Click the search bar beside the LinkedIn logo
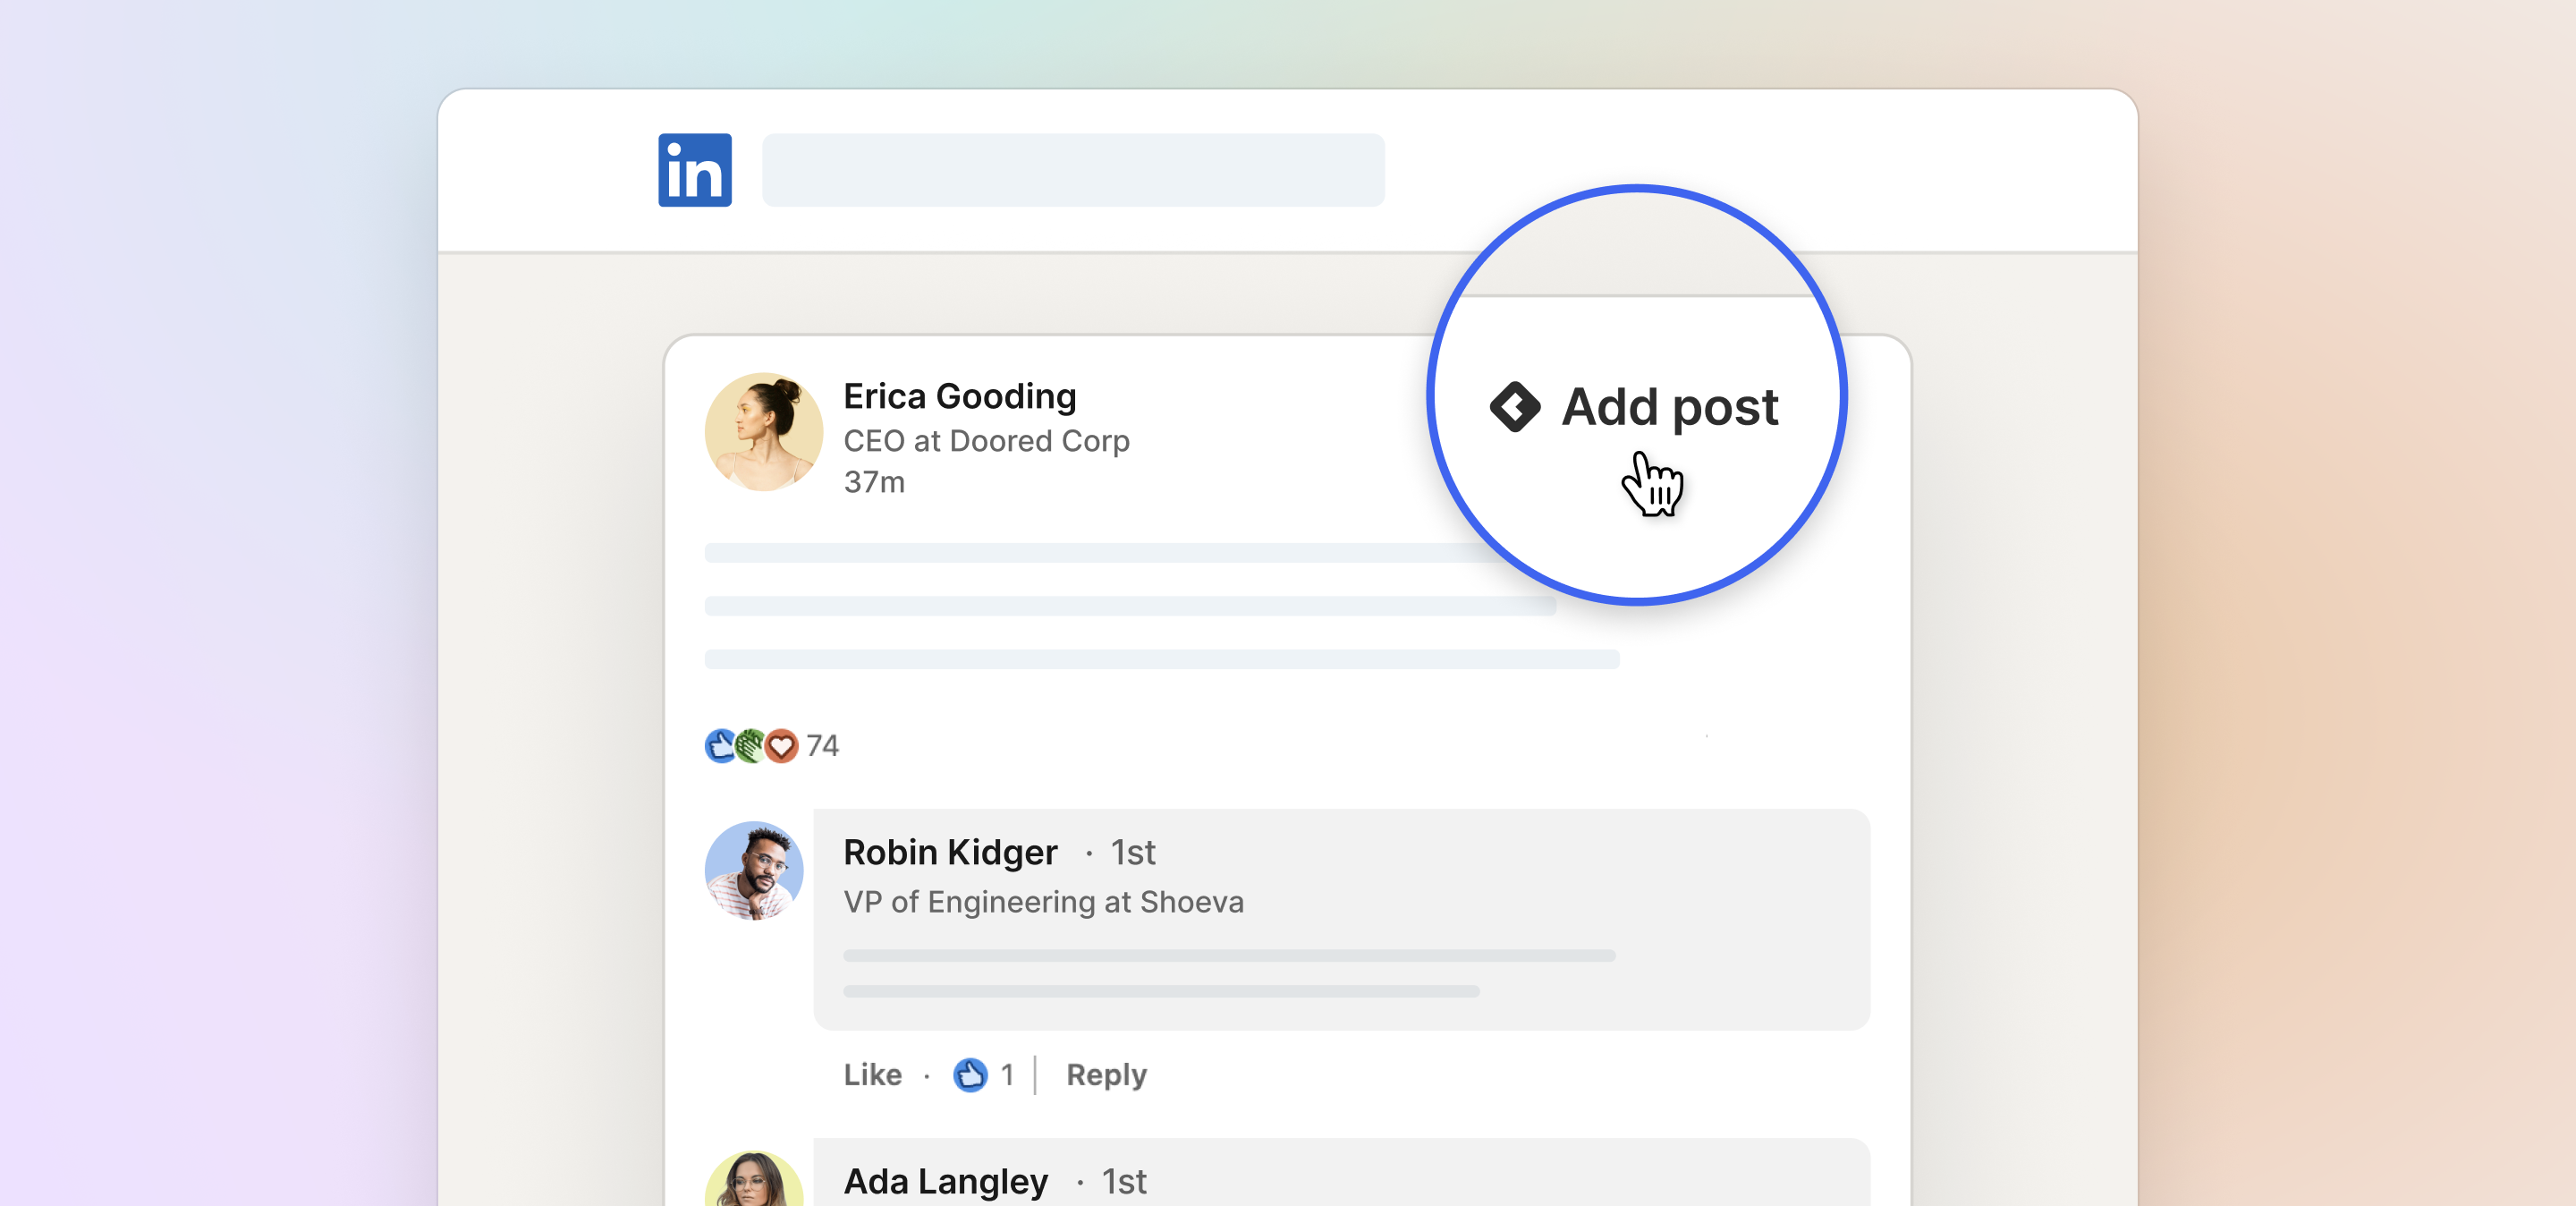Viewport: 2576px width, 1206px height. click(1073, 170)
